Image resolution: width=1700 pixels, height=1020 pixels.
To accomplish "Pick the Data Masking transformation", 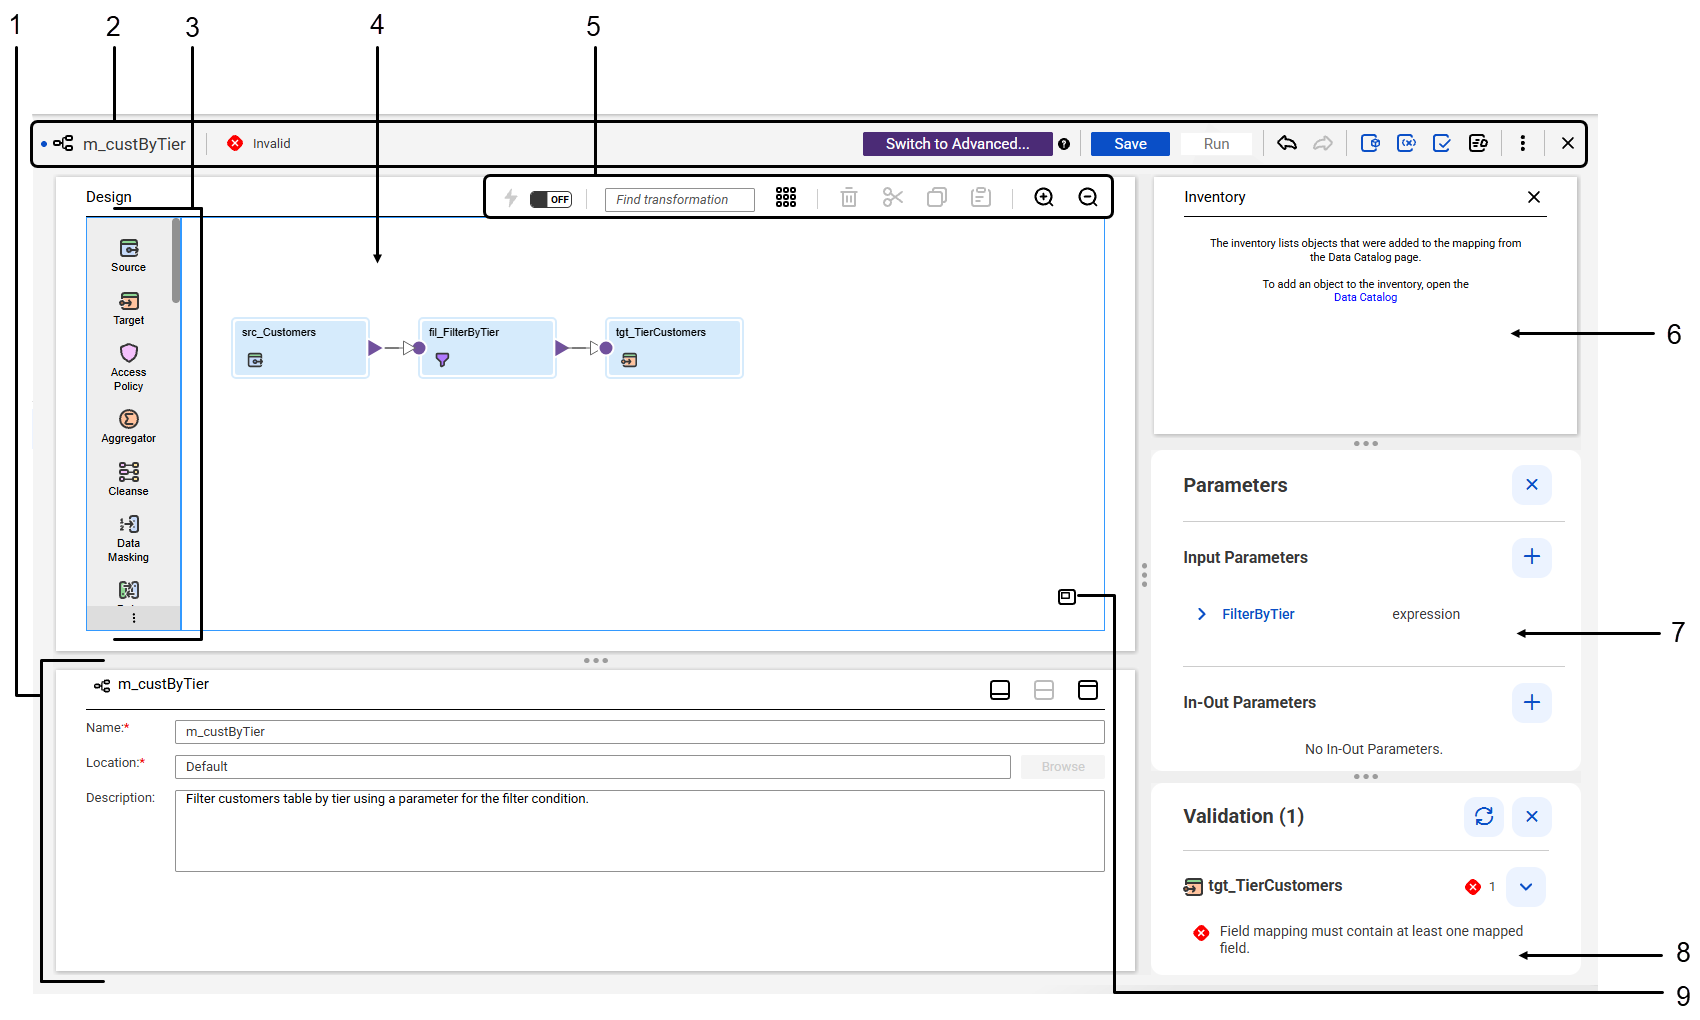I will click(x=128, y=538).
